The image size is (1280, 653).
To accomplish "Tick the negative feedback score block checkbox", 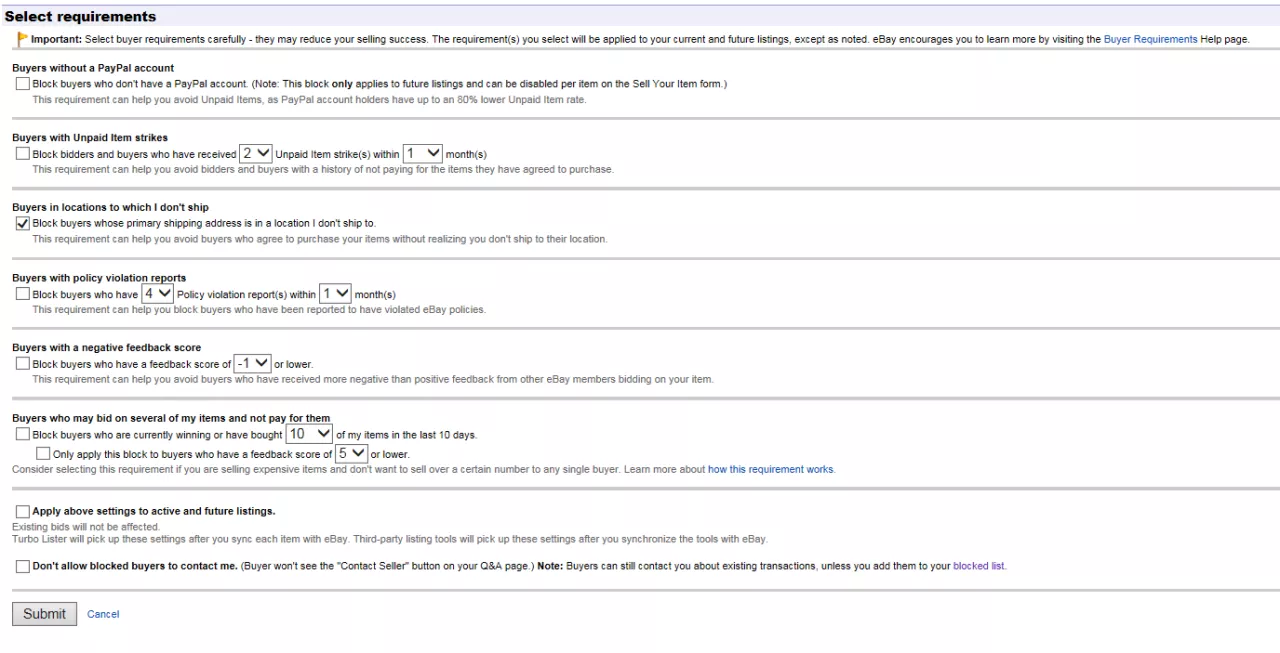I will click(23, 364).
